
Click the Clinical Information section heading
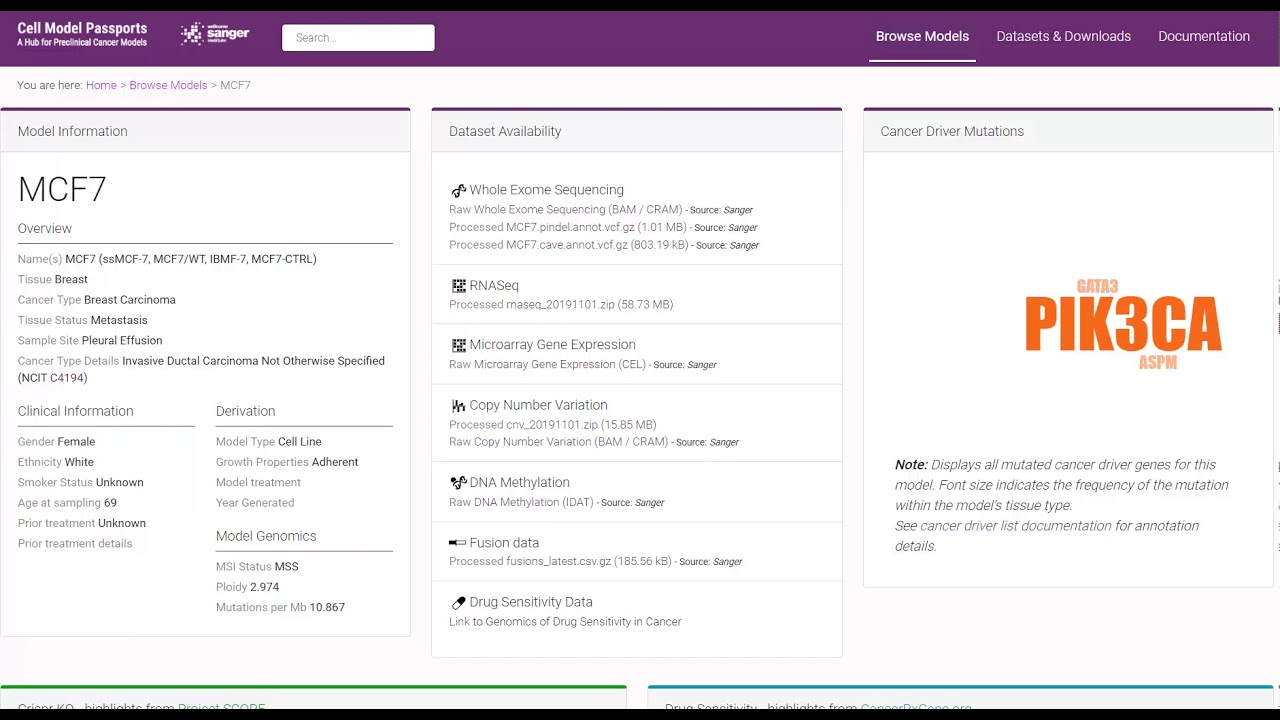click(x=75, y=411)
